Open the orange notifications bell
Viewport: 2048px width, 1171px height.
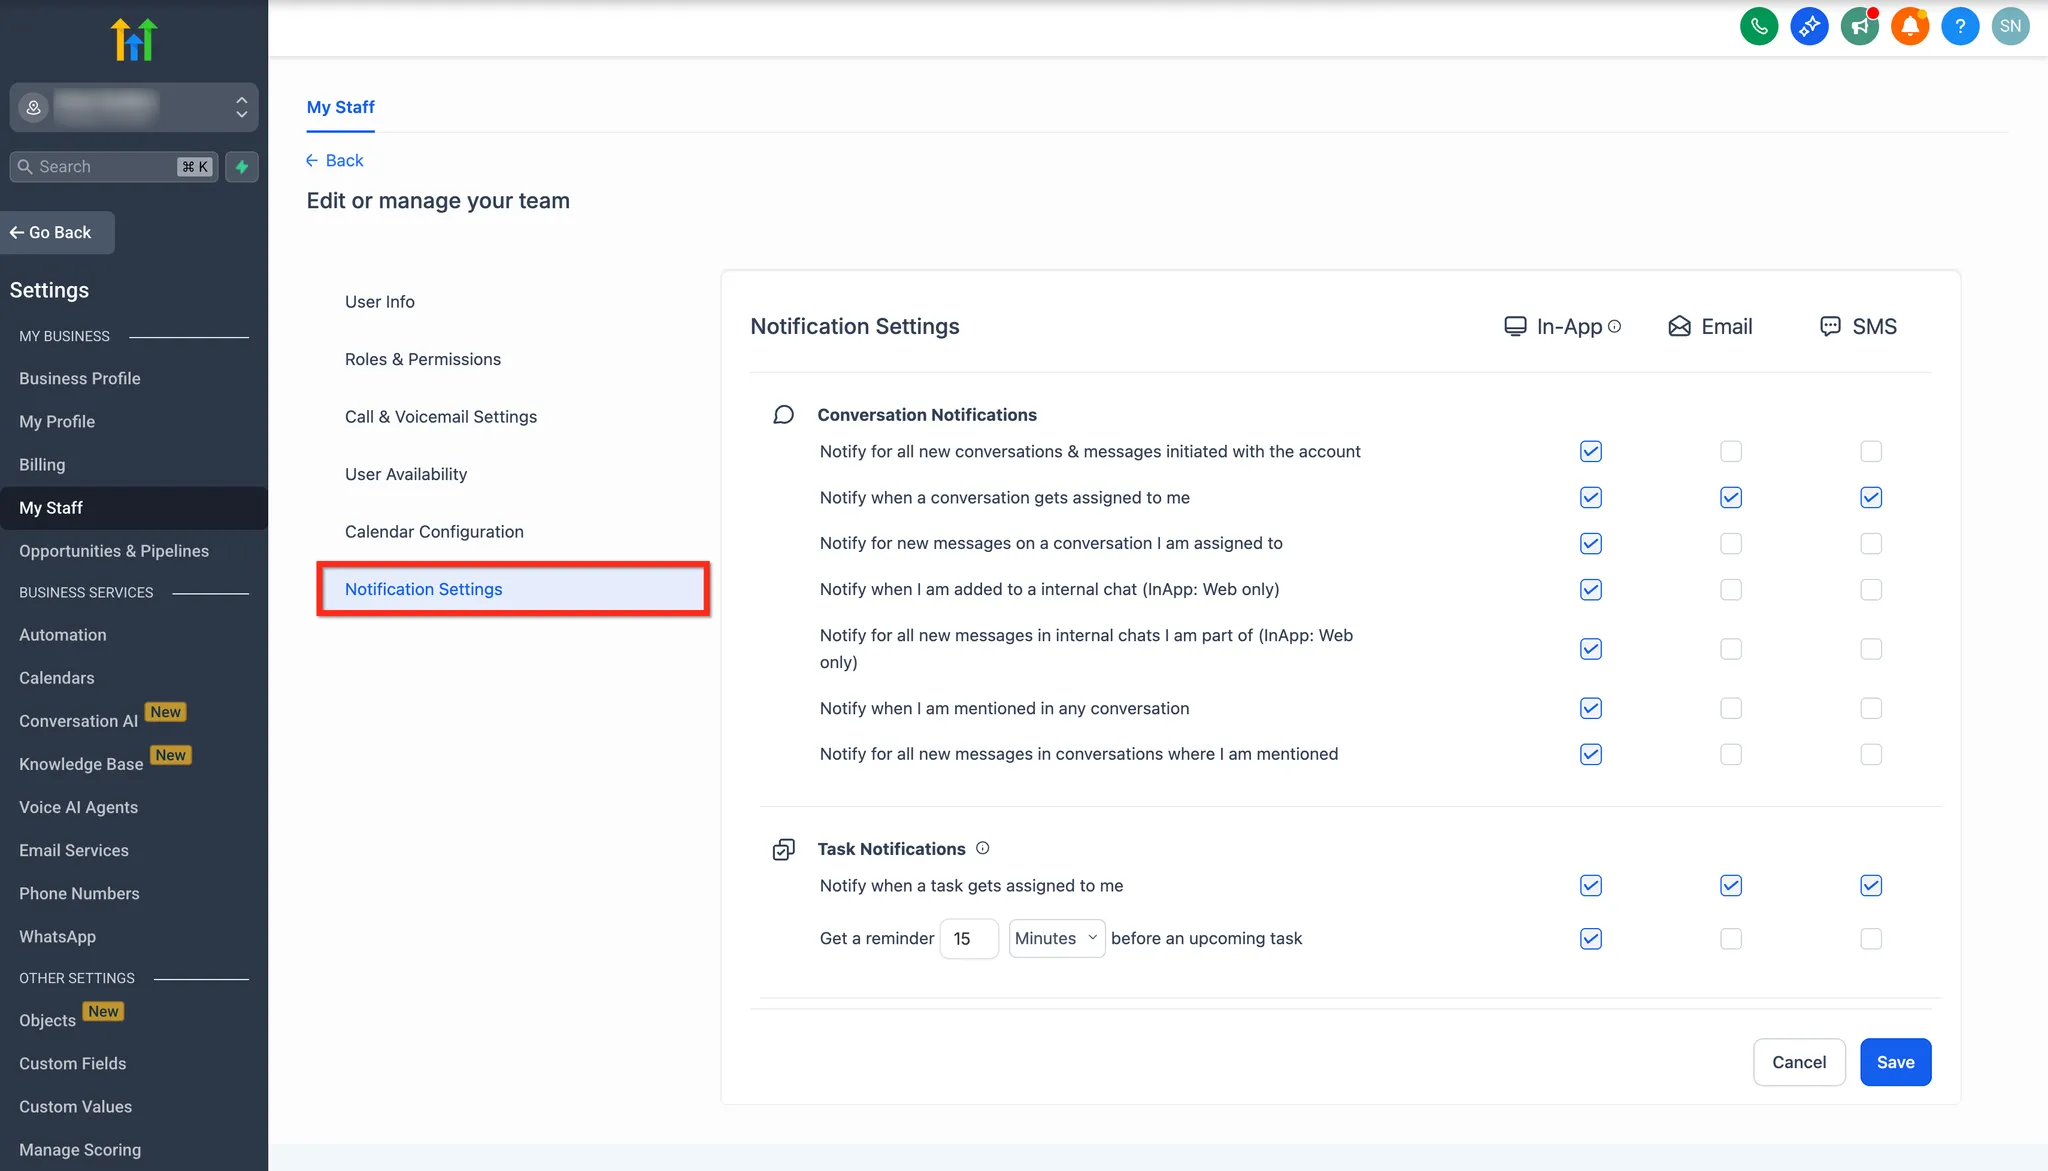(1909, 27)
